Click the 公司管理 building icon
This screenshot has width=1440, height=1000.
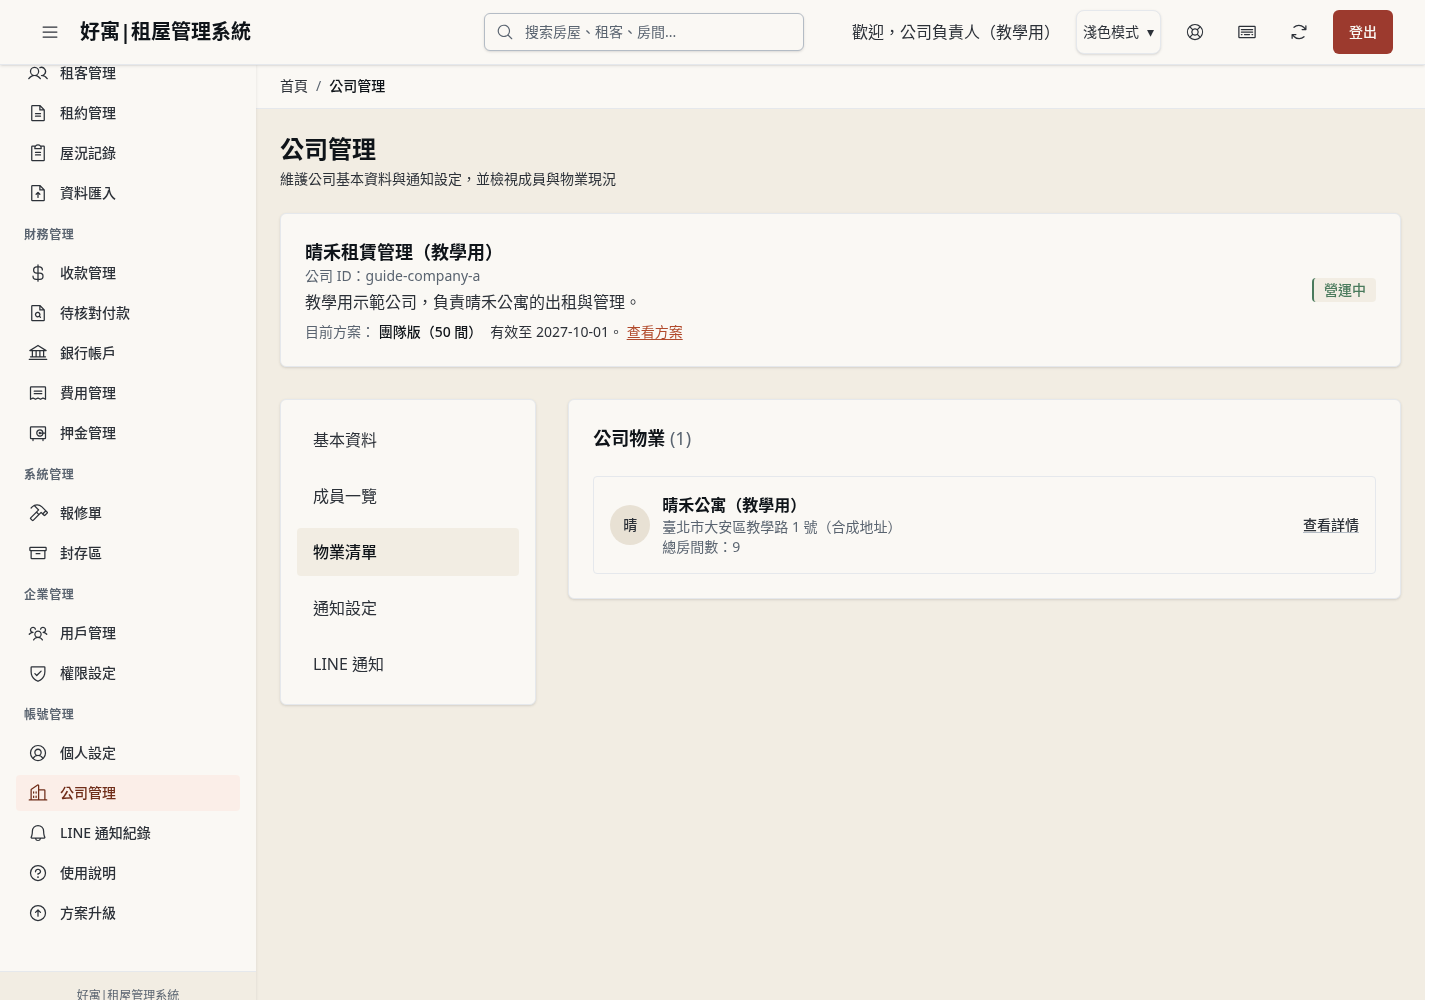tap(38, 793)
